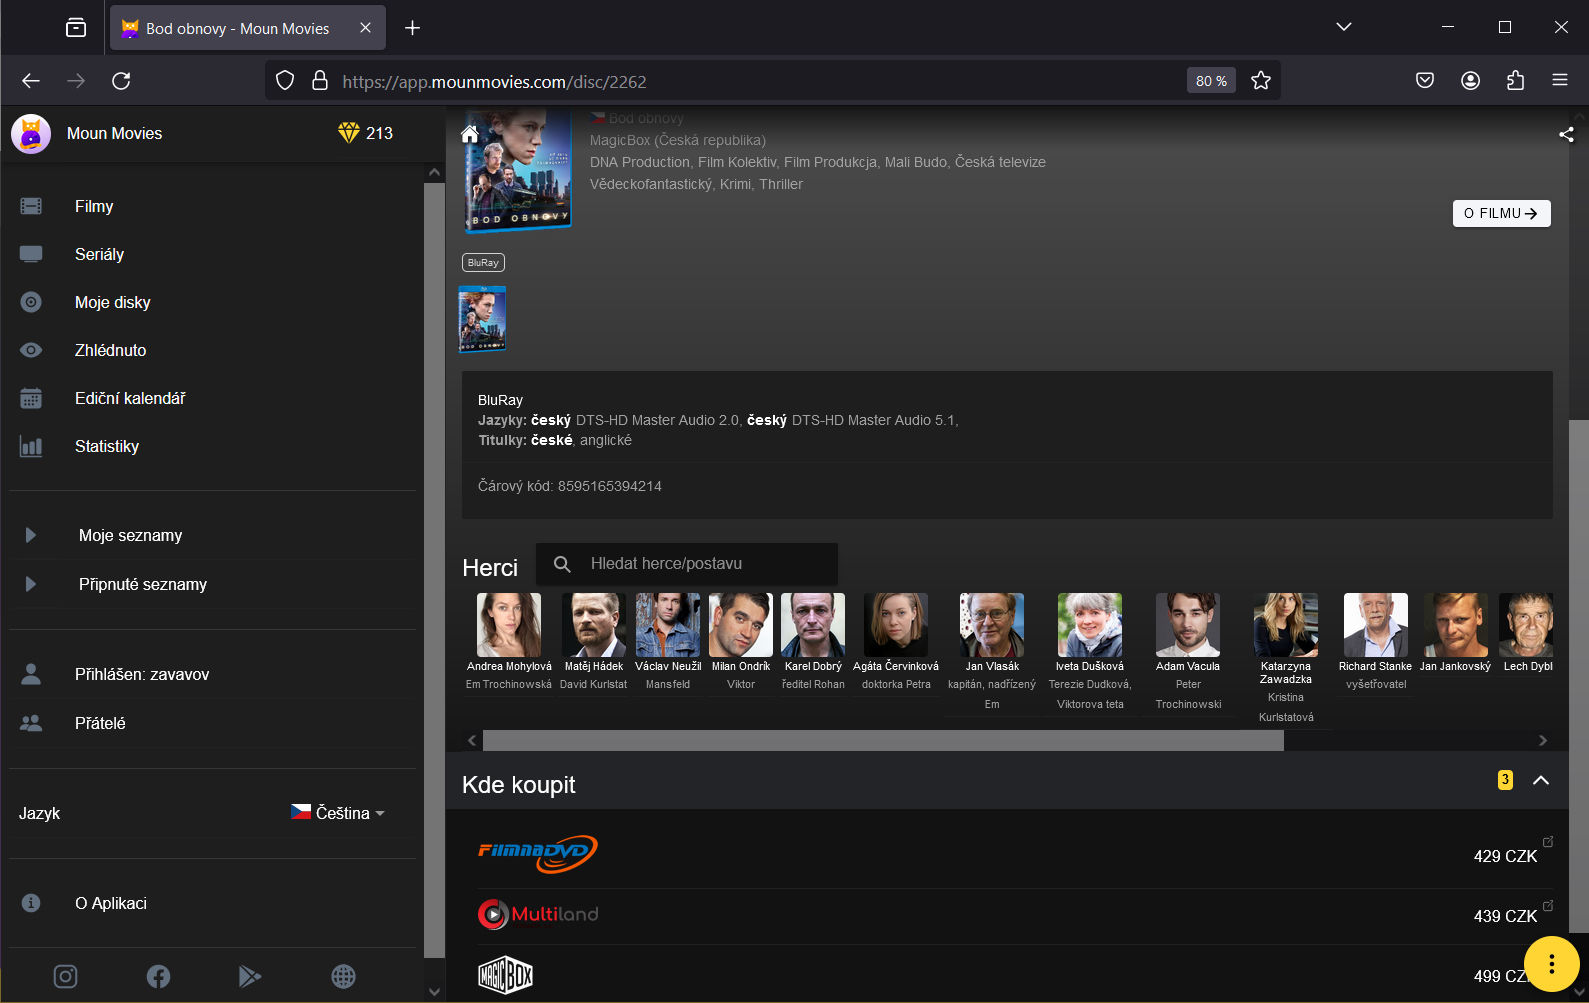Open the Google Play store icon
This screenshot has width=1589, height=1003.
pos(250,976)
